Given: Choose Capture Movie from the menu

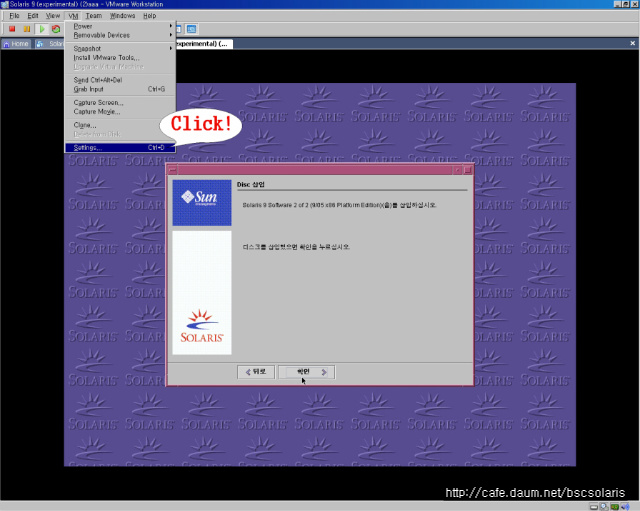Looking at the screenshot, I should click(x=120, y=111).
